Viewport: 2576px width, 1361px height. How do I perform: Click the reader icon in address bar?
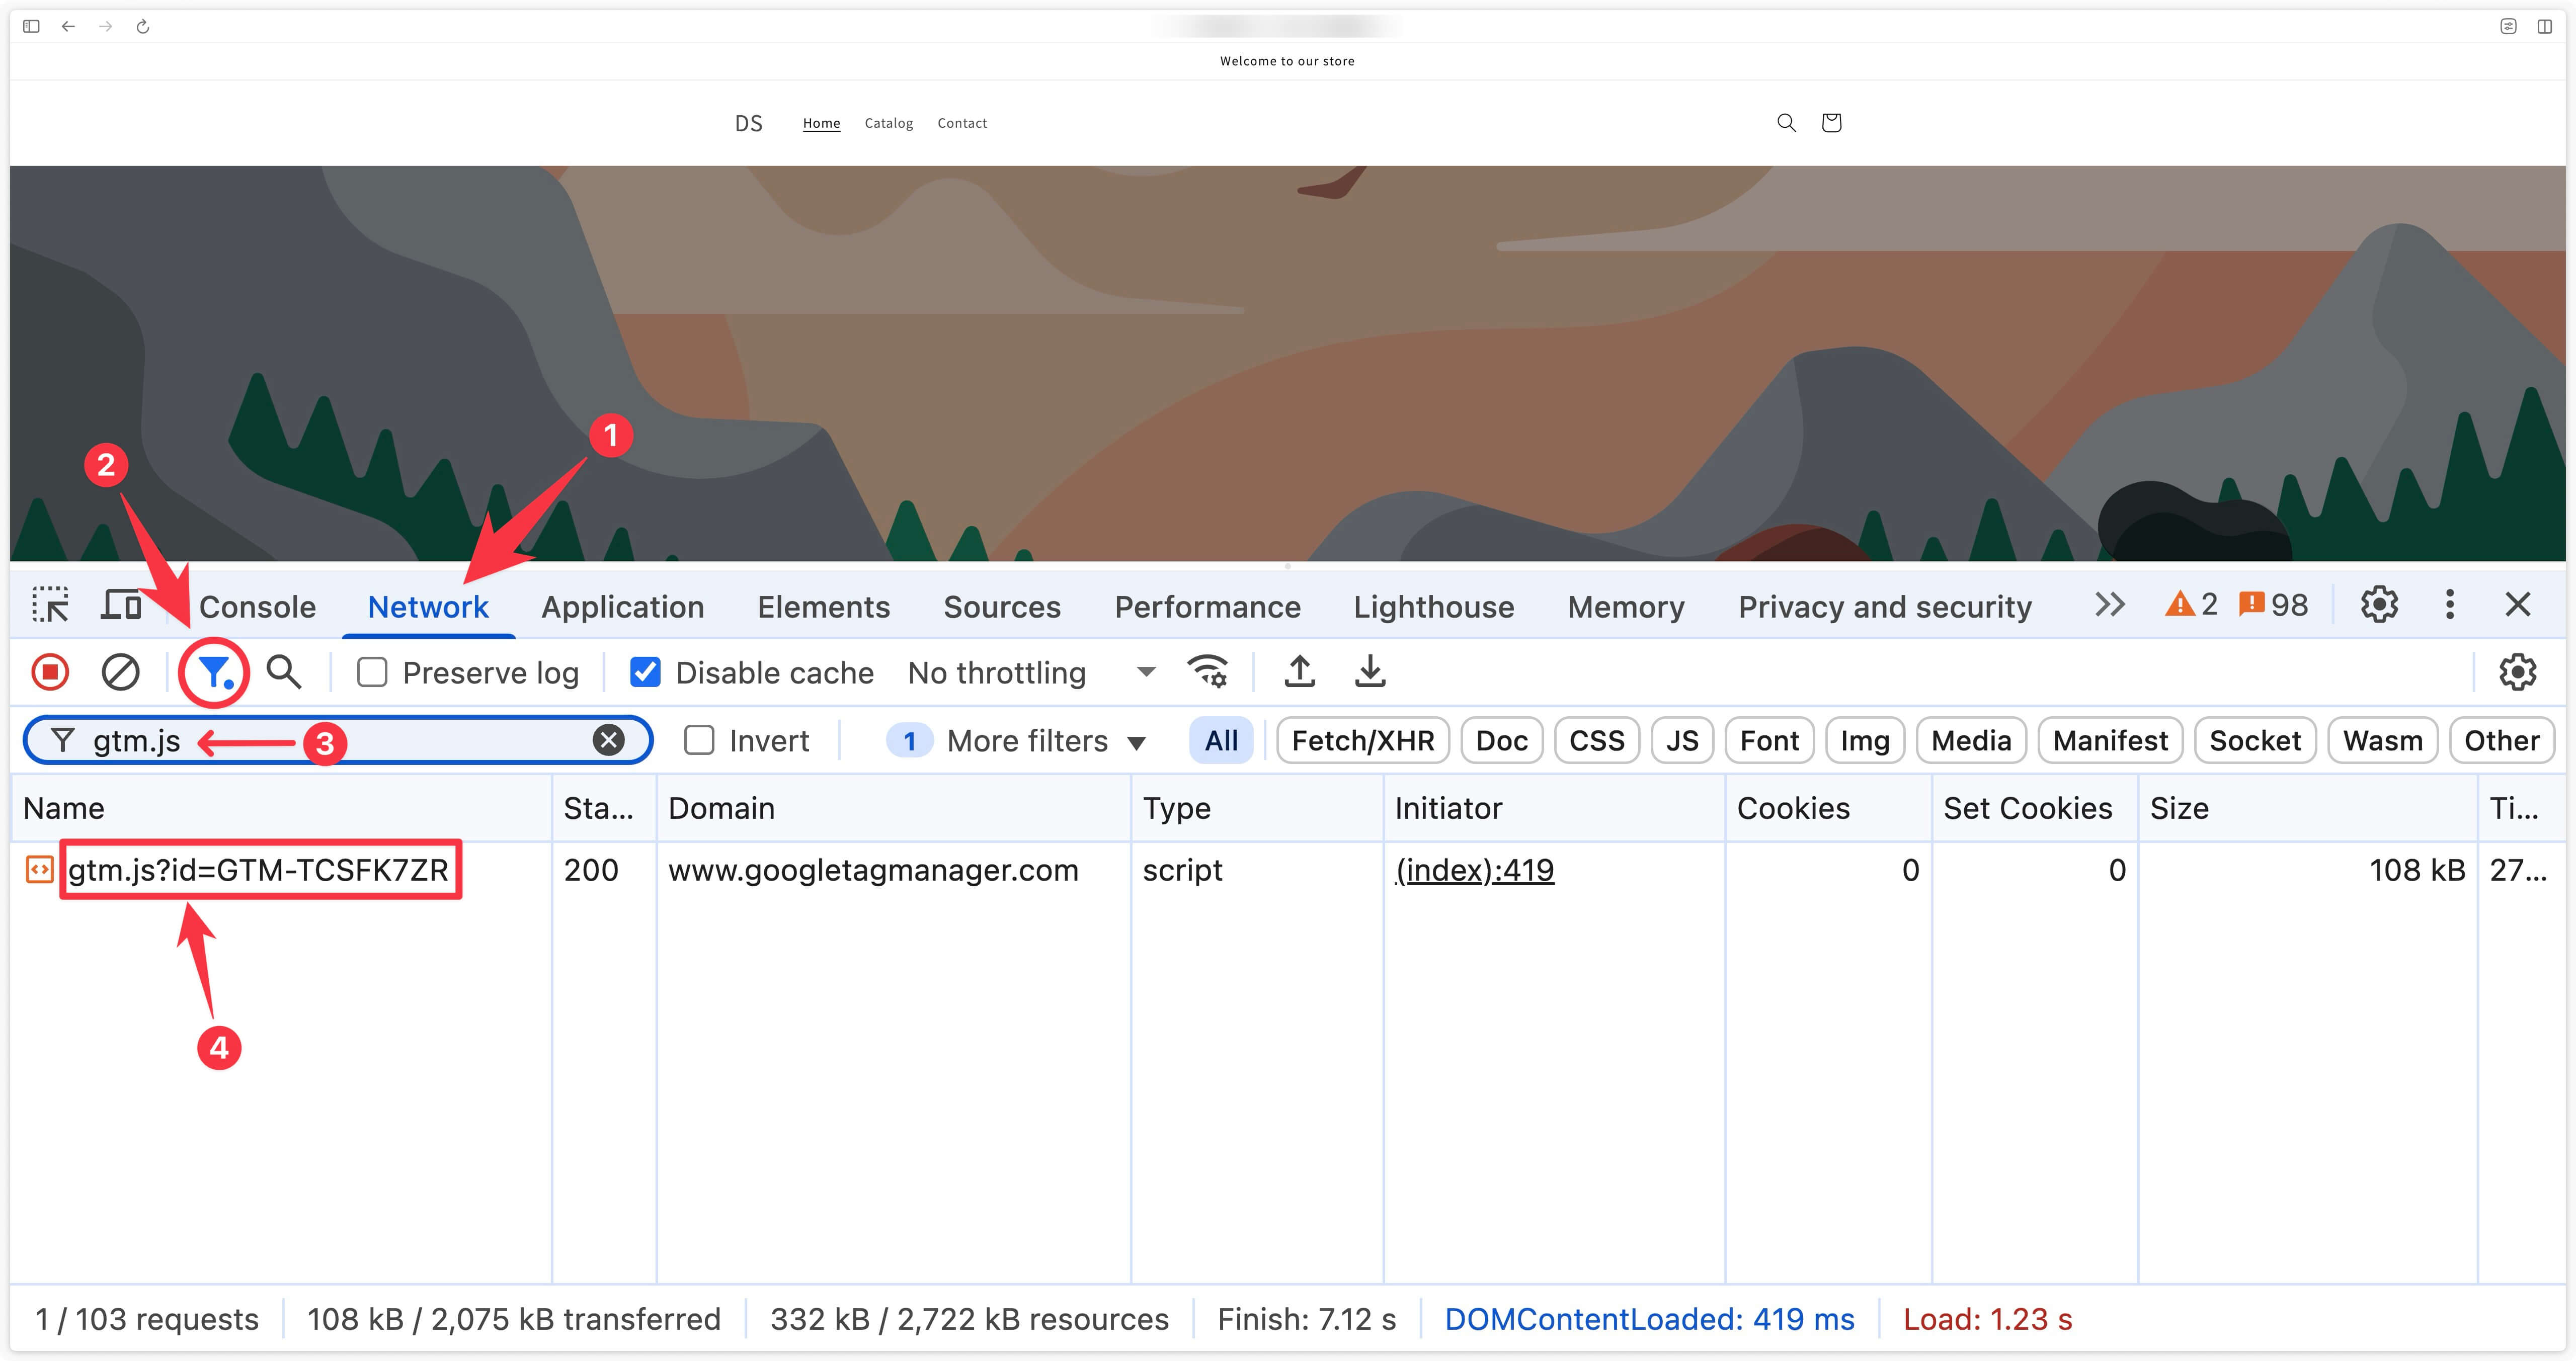coord(2508,26)
